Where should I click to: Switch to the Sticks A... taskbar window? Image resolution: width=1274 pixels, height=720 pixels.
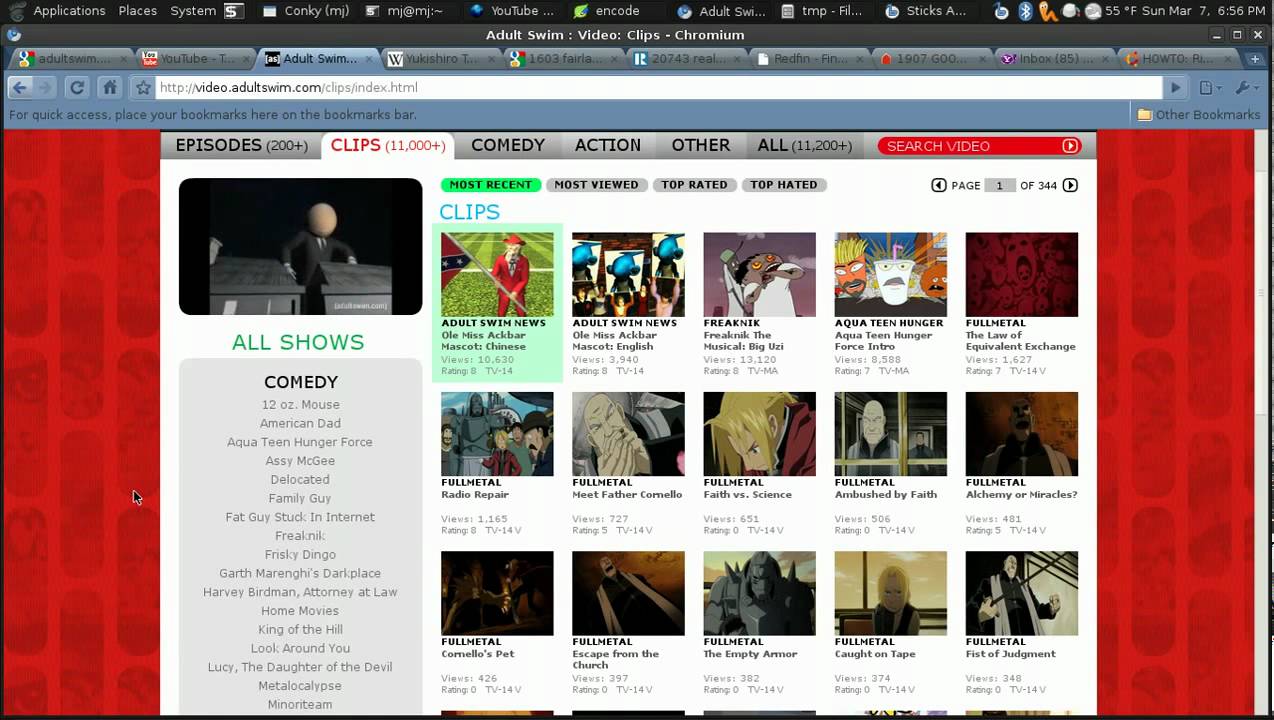pos(926,11)
